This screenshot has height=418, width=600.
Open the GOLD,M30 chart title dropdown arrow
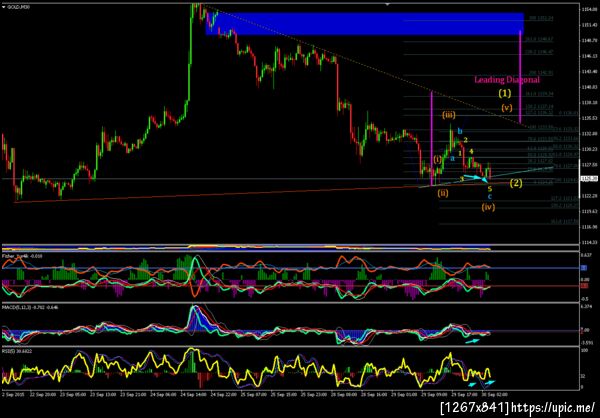pyautogui.click(x=3, y=7)
